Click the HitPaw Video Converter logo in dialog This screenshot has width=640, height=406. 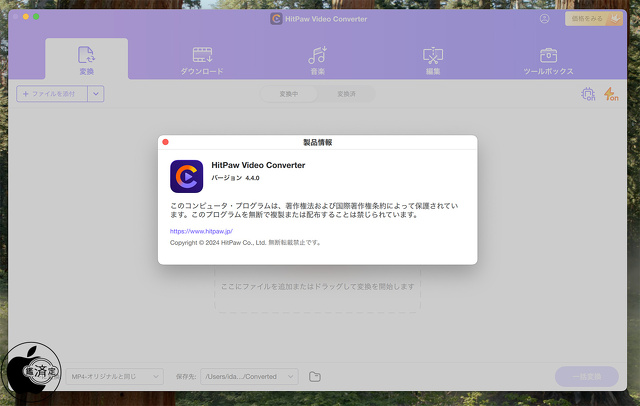pyautogui.click(x=186, y=176)
